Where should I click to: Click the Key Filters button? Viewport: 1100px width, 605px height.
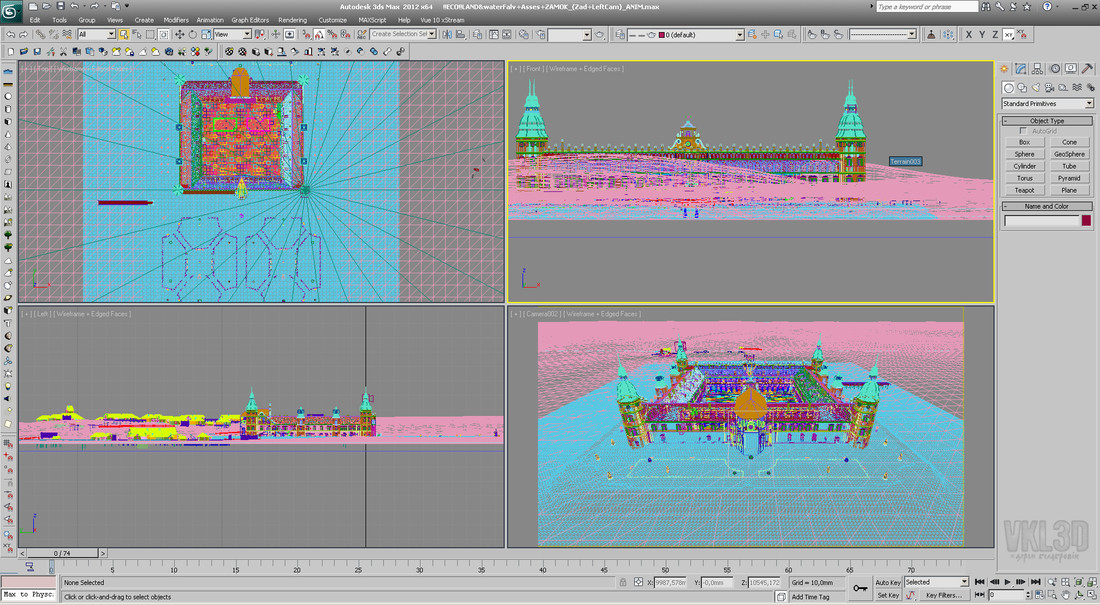(x=944, y=595)
